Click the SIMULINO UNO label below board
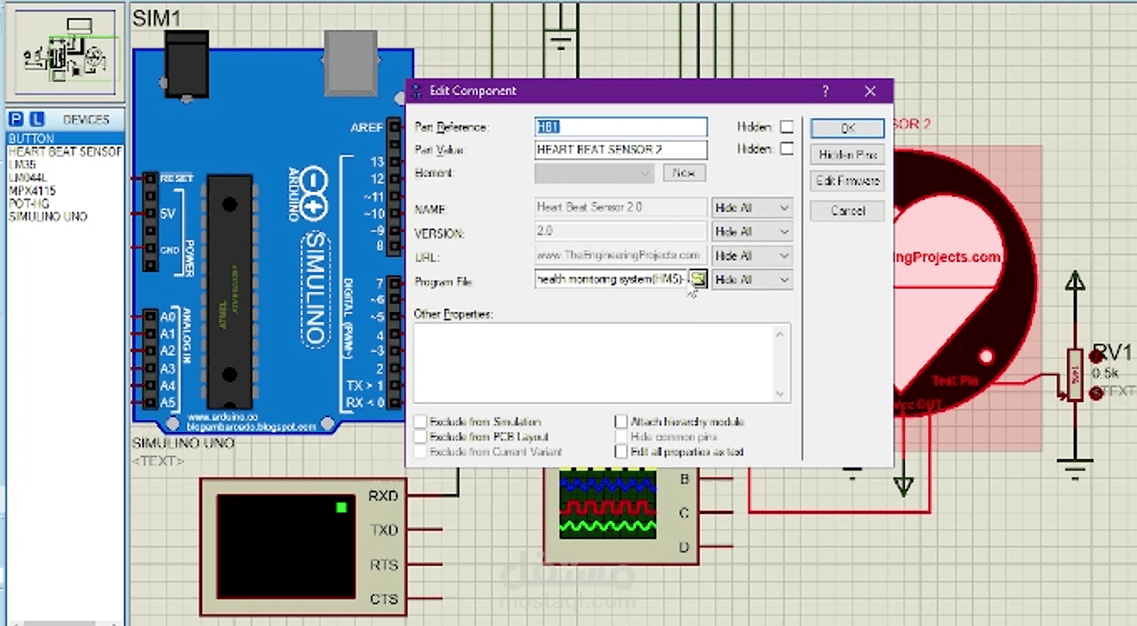Screen dimensions: 1137x626 pos(183,443)
